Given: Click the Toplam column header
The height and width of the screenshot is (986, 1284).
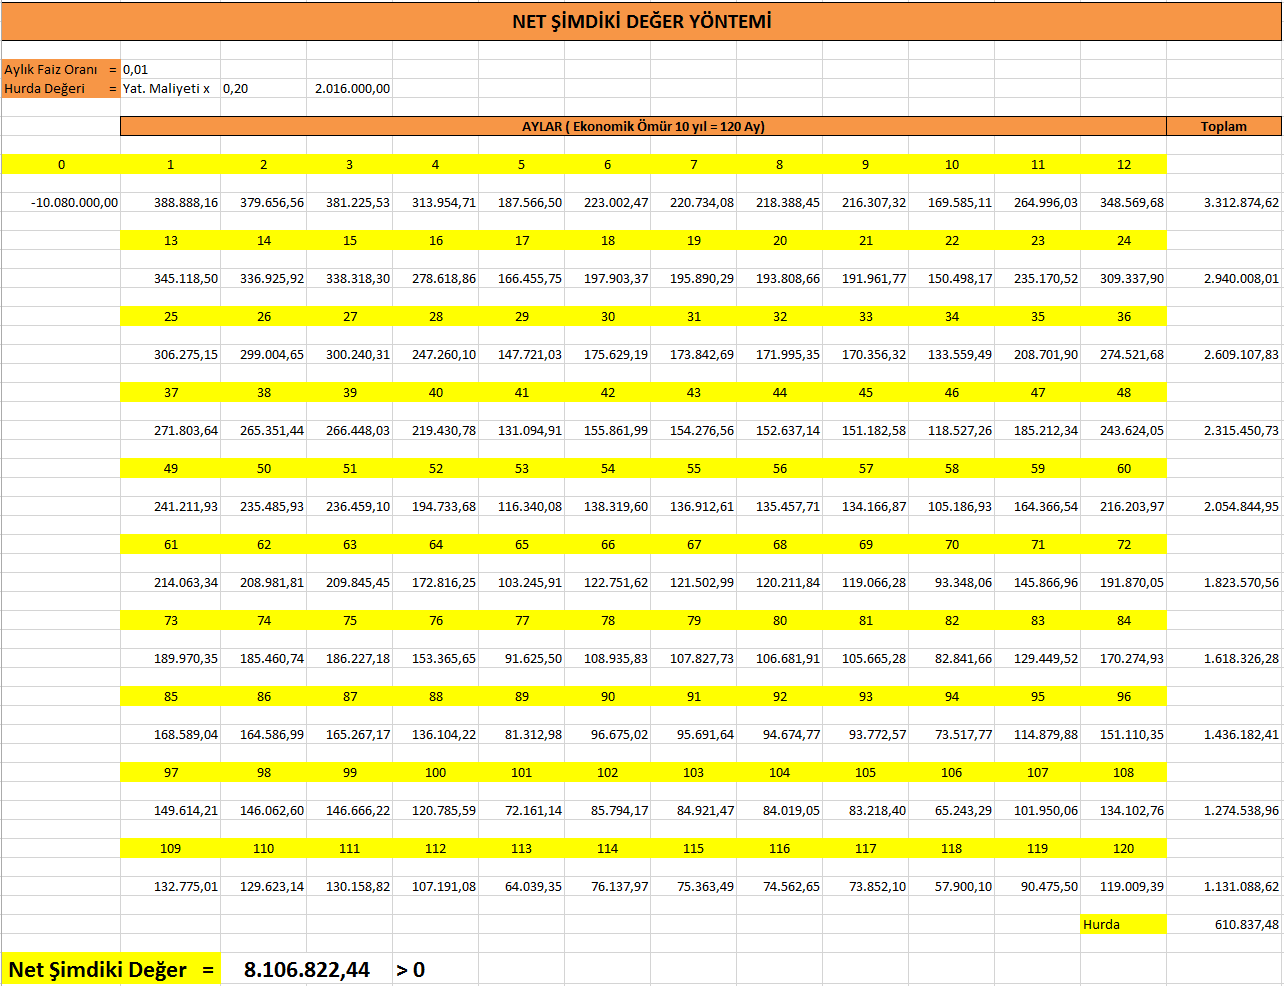Looking at the screenshot, I should (1224, 127).
